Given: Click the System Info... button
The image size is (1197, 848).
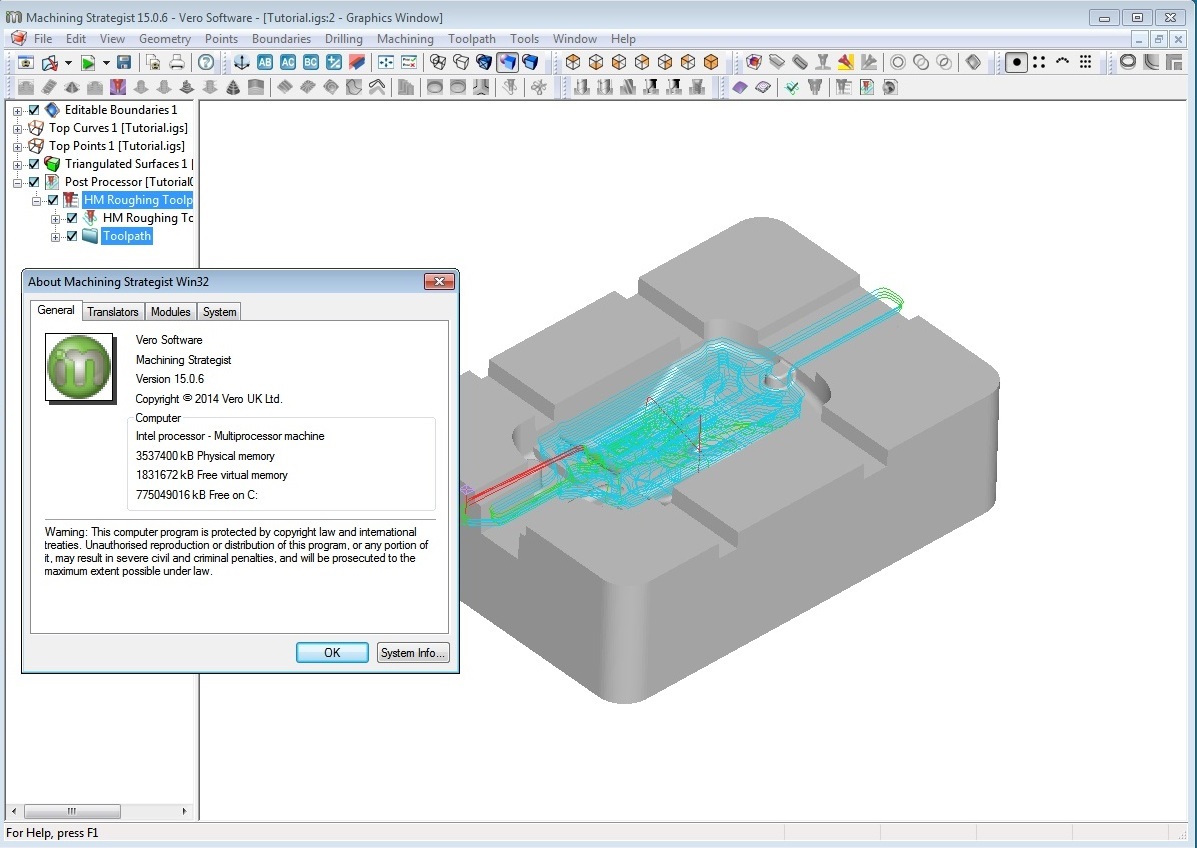Looking at the screenshot, I should point(413,653).
